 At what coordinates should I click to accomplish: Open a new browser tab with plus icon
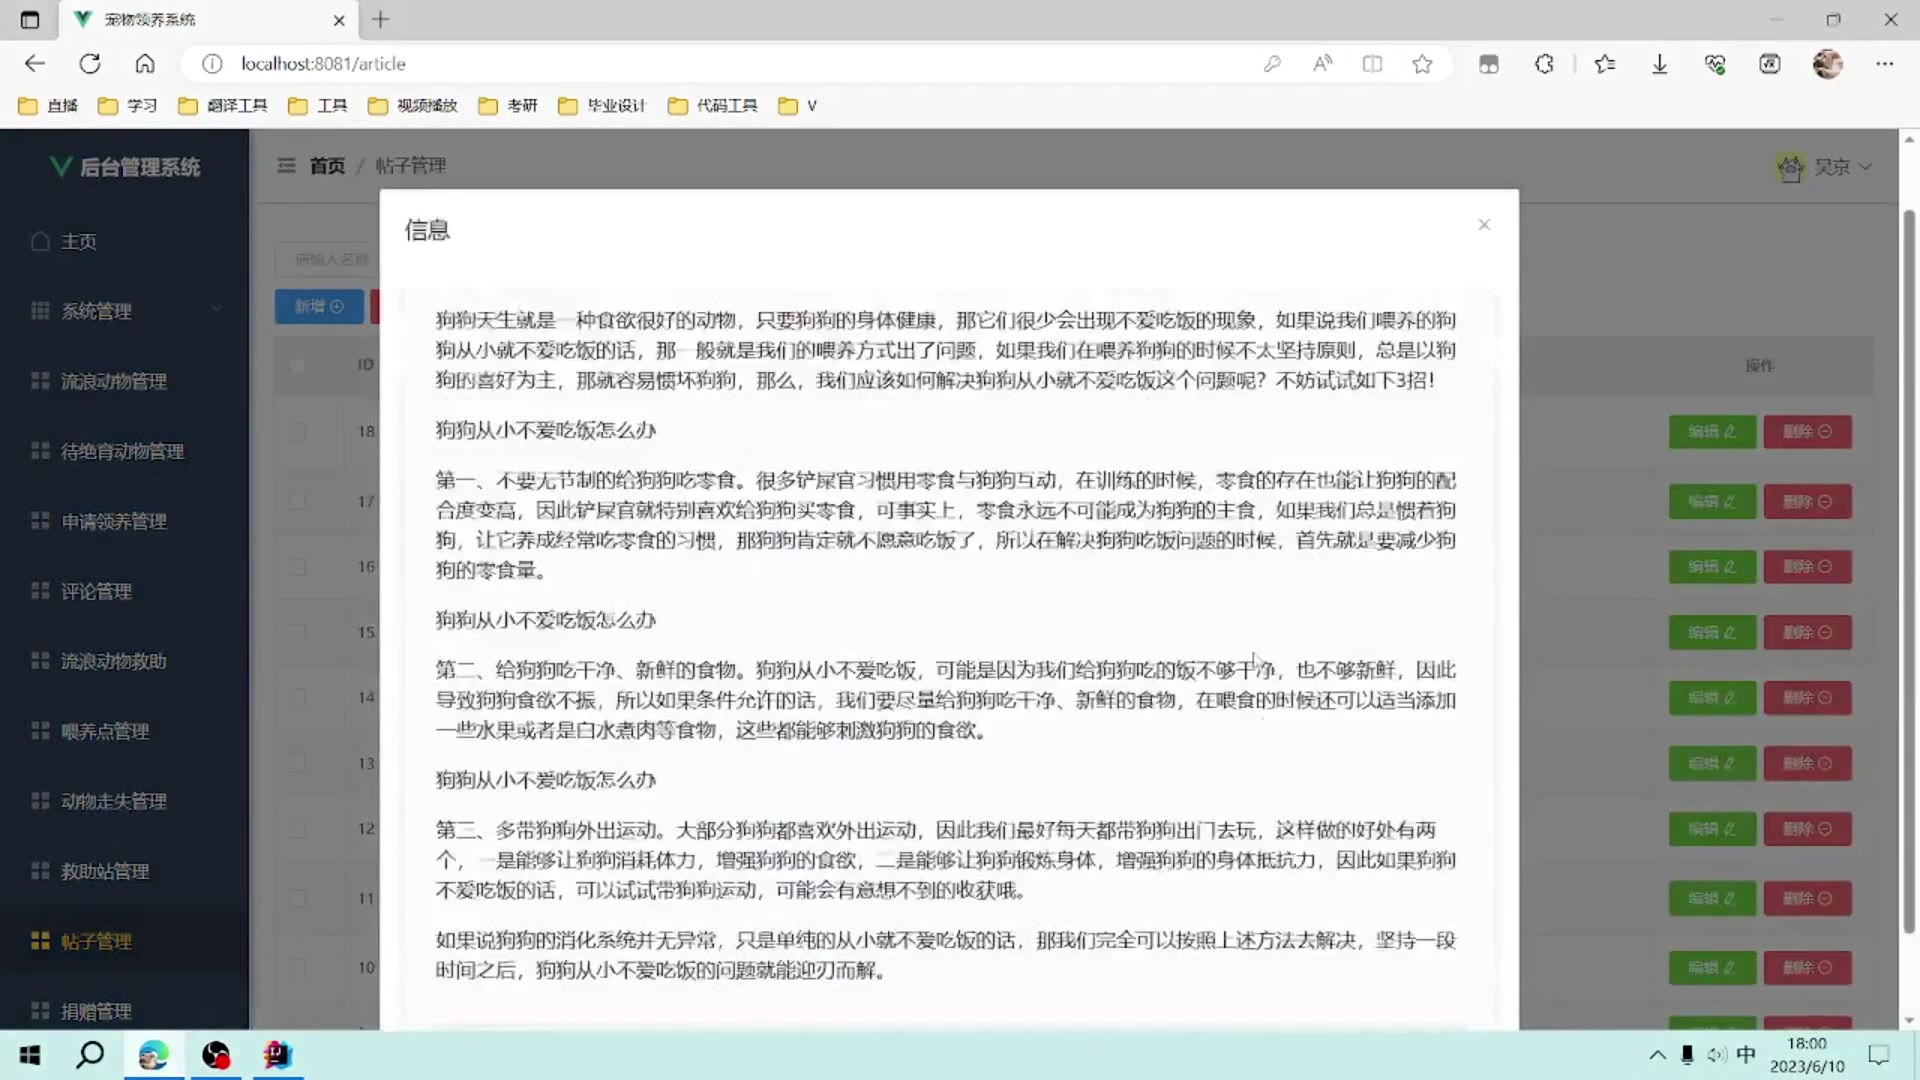click(381, 19)
